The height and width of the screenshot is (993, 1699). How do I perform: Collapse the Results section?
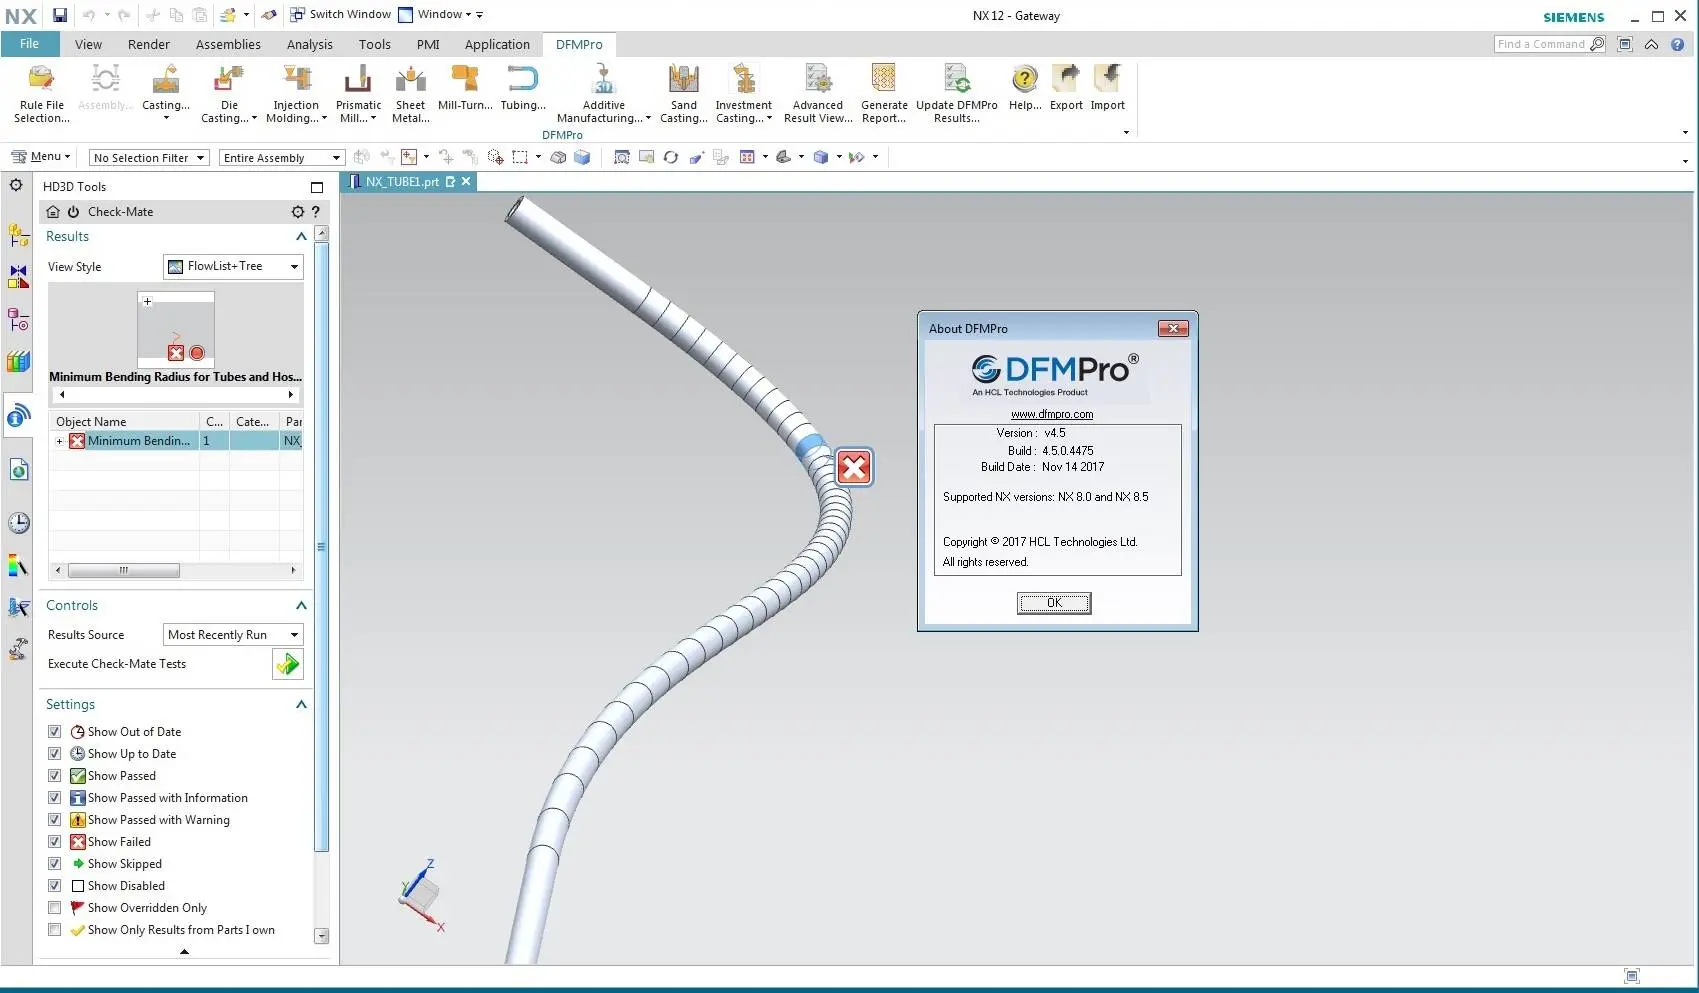click(x=301, y=237)
